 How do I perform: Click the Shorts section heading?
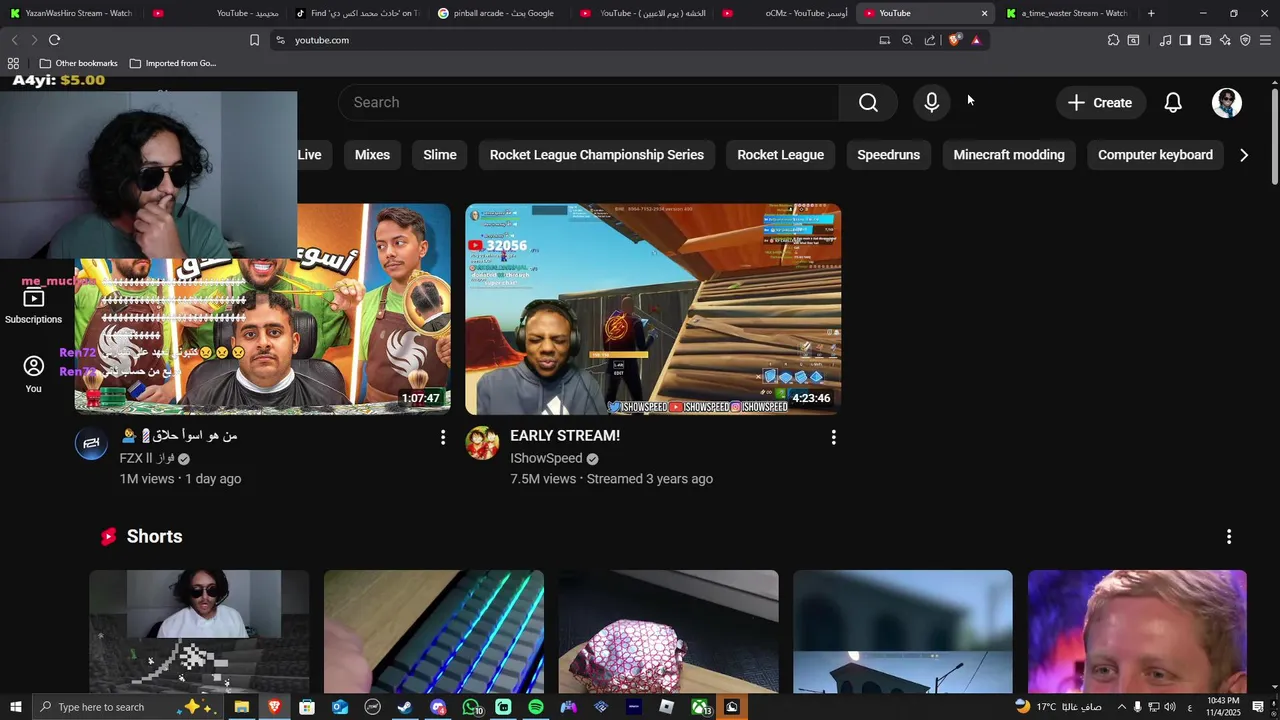pyautogui.click(x=154, y=537)
